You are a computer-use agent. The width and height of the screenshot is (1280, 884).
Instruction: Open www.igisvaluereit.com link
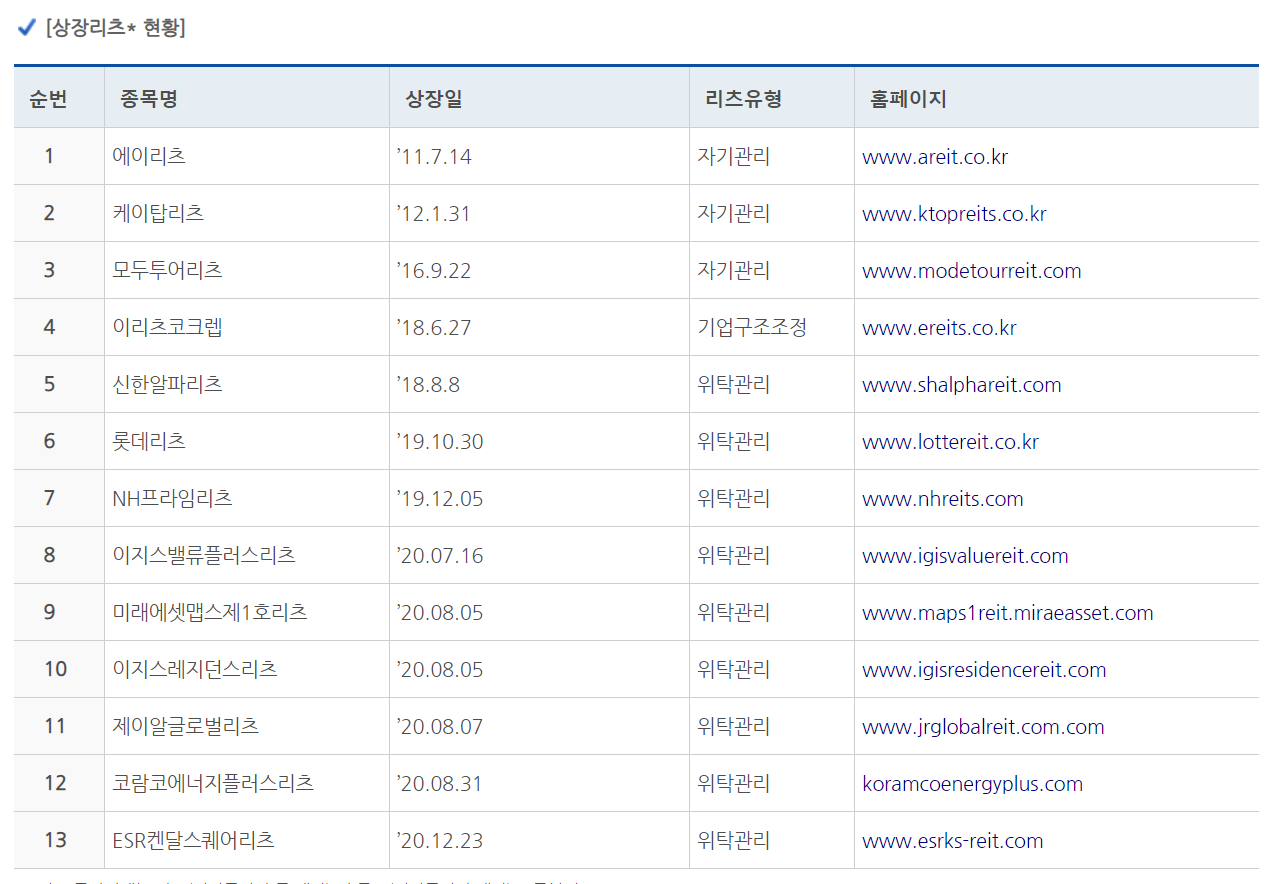coord(965,556)
